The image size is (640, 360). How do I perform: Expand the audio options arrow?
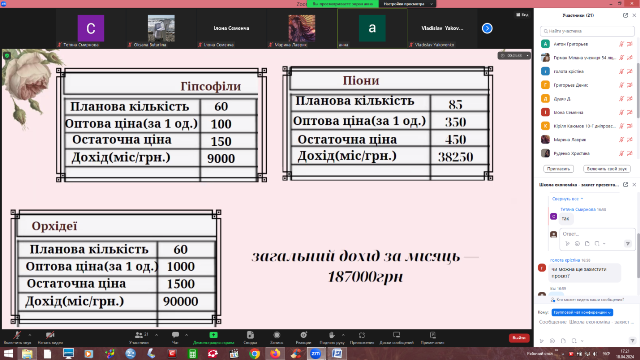point(30,335)
